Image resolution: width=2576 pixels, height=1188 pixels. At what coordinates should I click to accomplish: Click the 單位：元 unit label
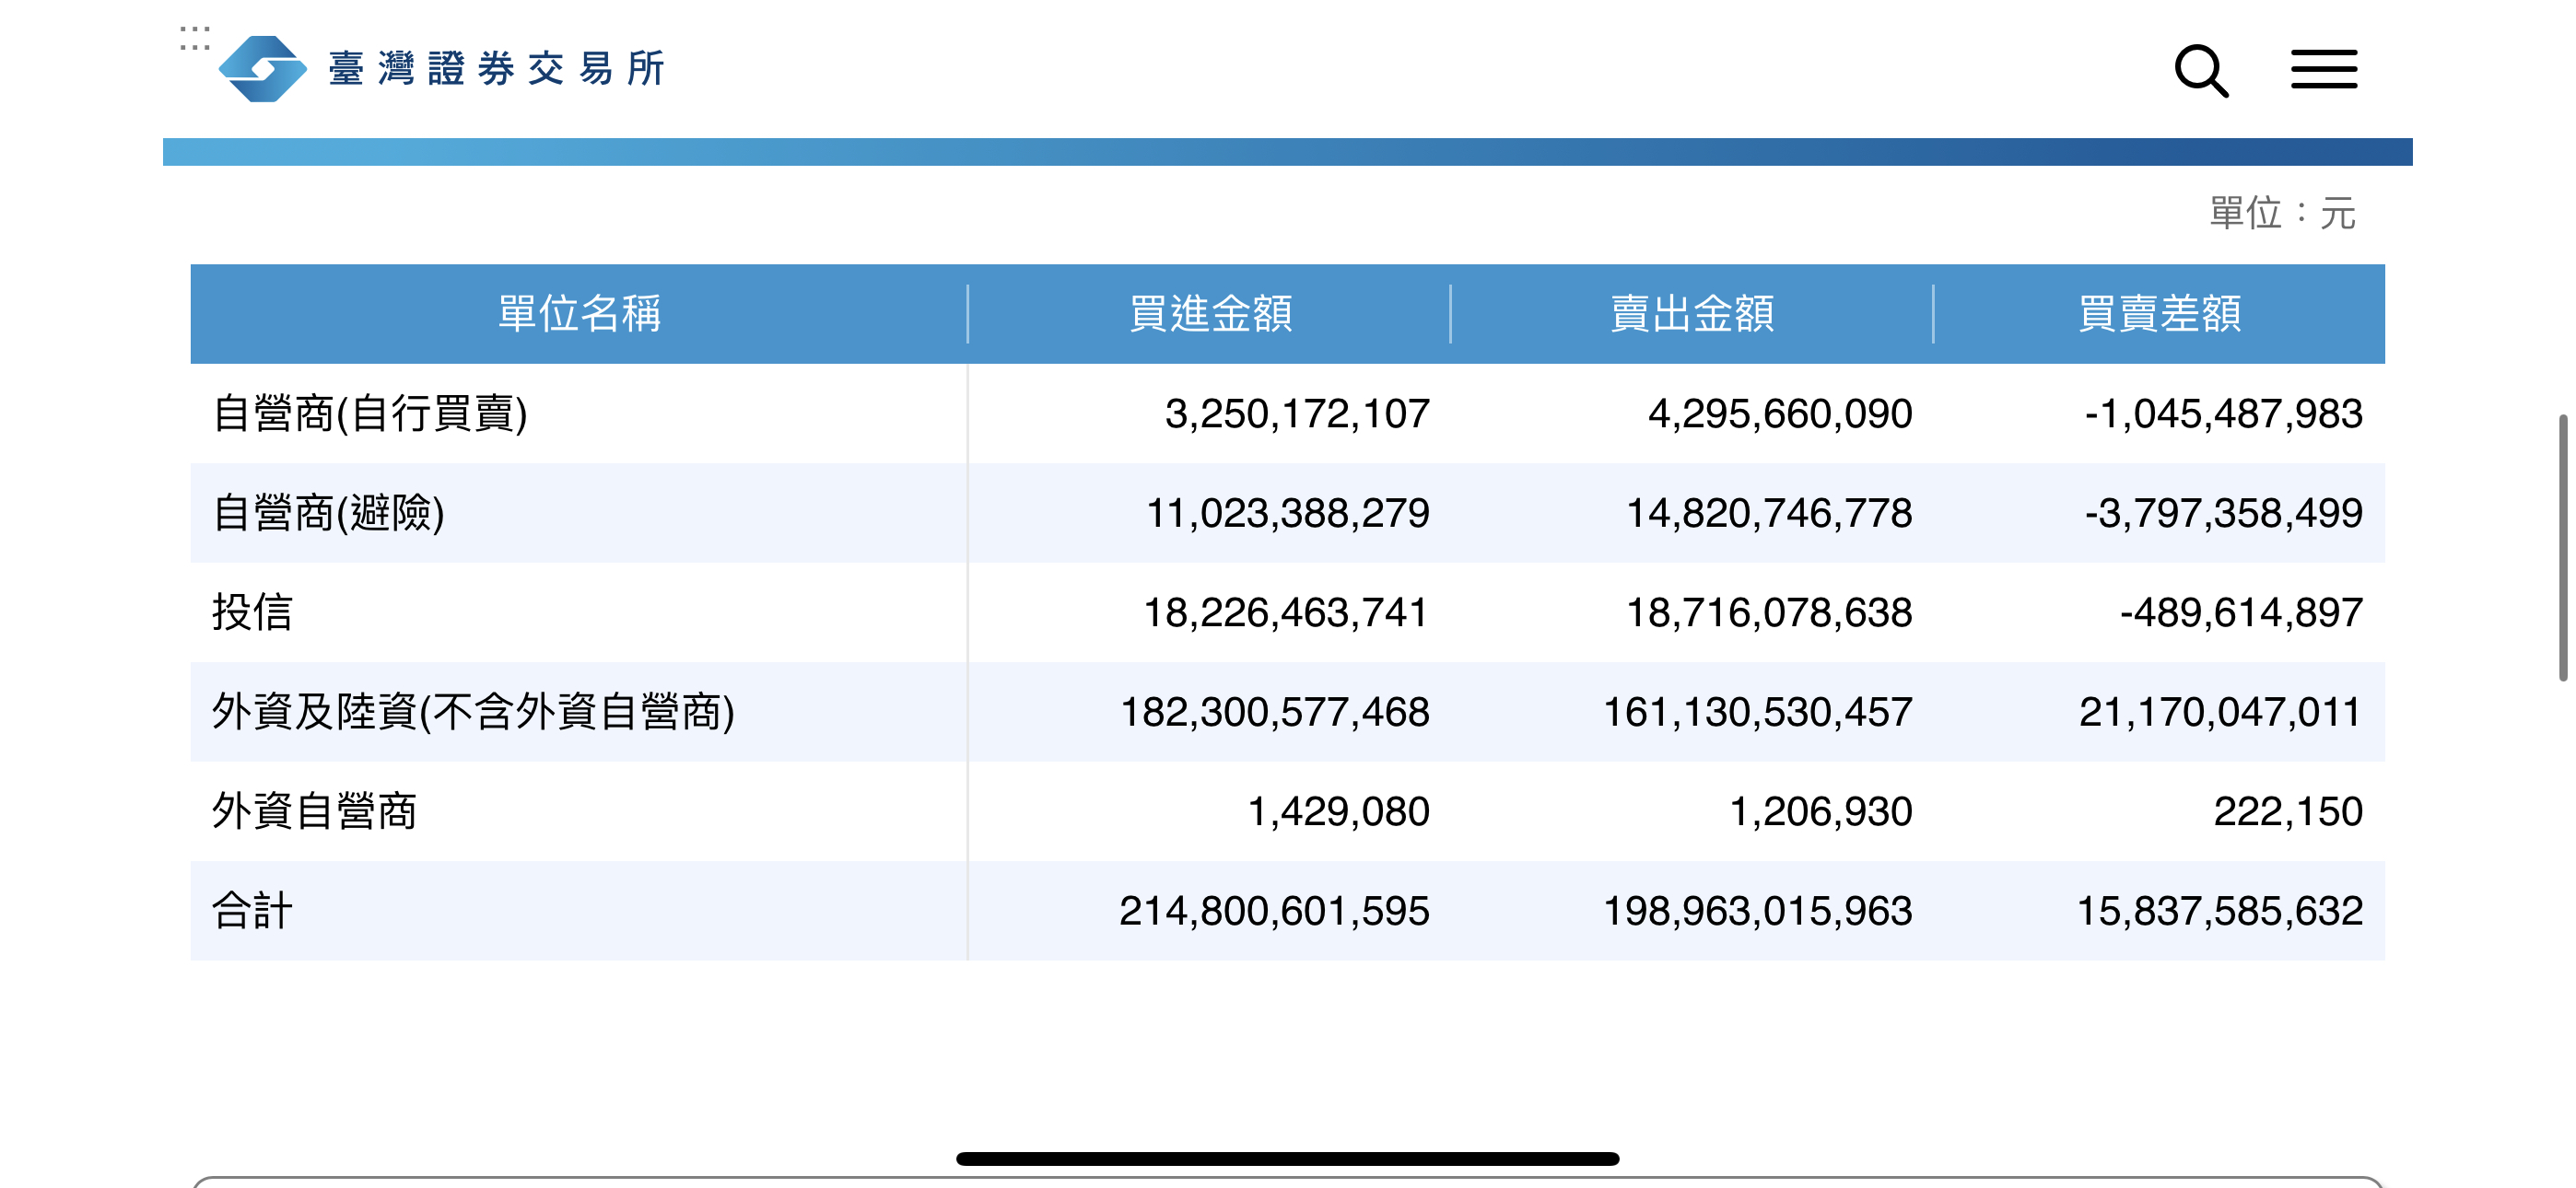(2282, 213)
